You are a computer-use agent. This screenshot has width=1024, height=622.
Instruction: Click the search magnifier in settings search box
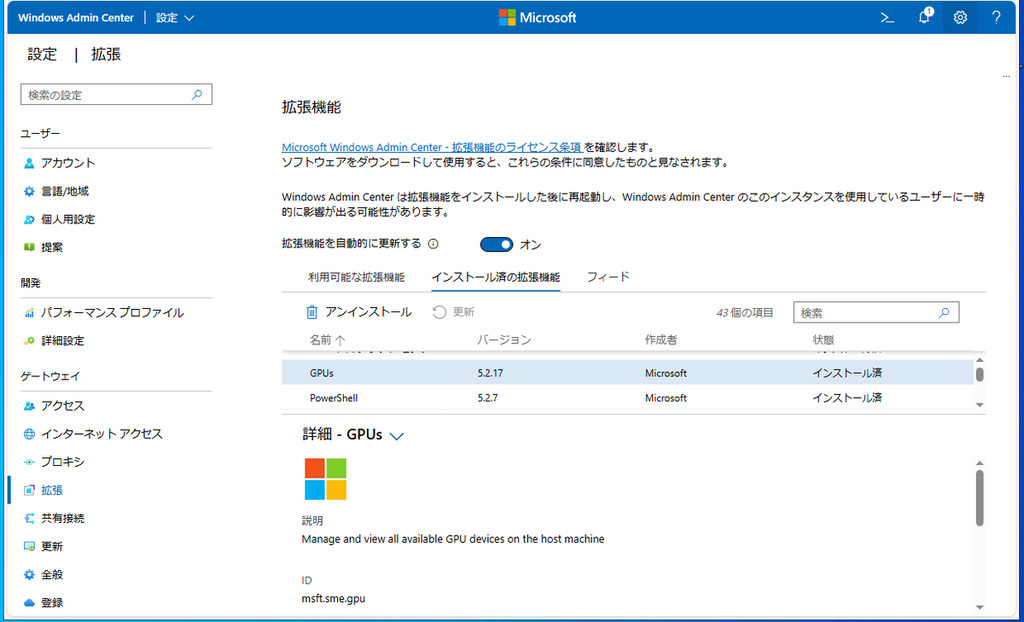click(x=197, y=95)
